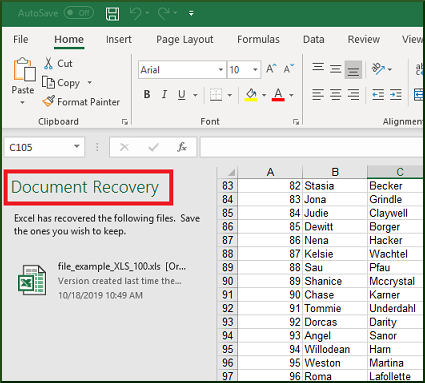Expand the font size dropdown
The image size is (425, 383).
coord(255,70)
